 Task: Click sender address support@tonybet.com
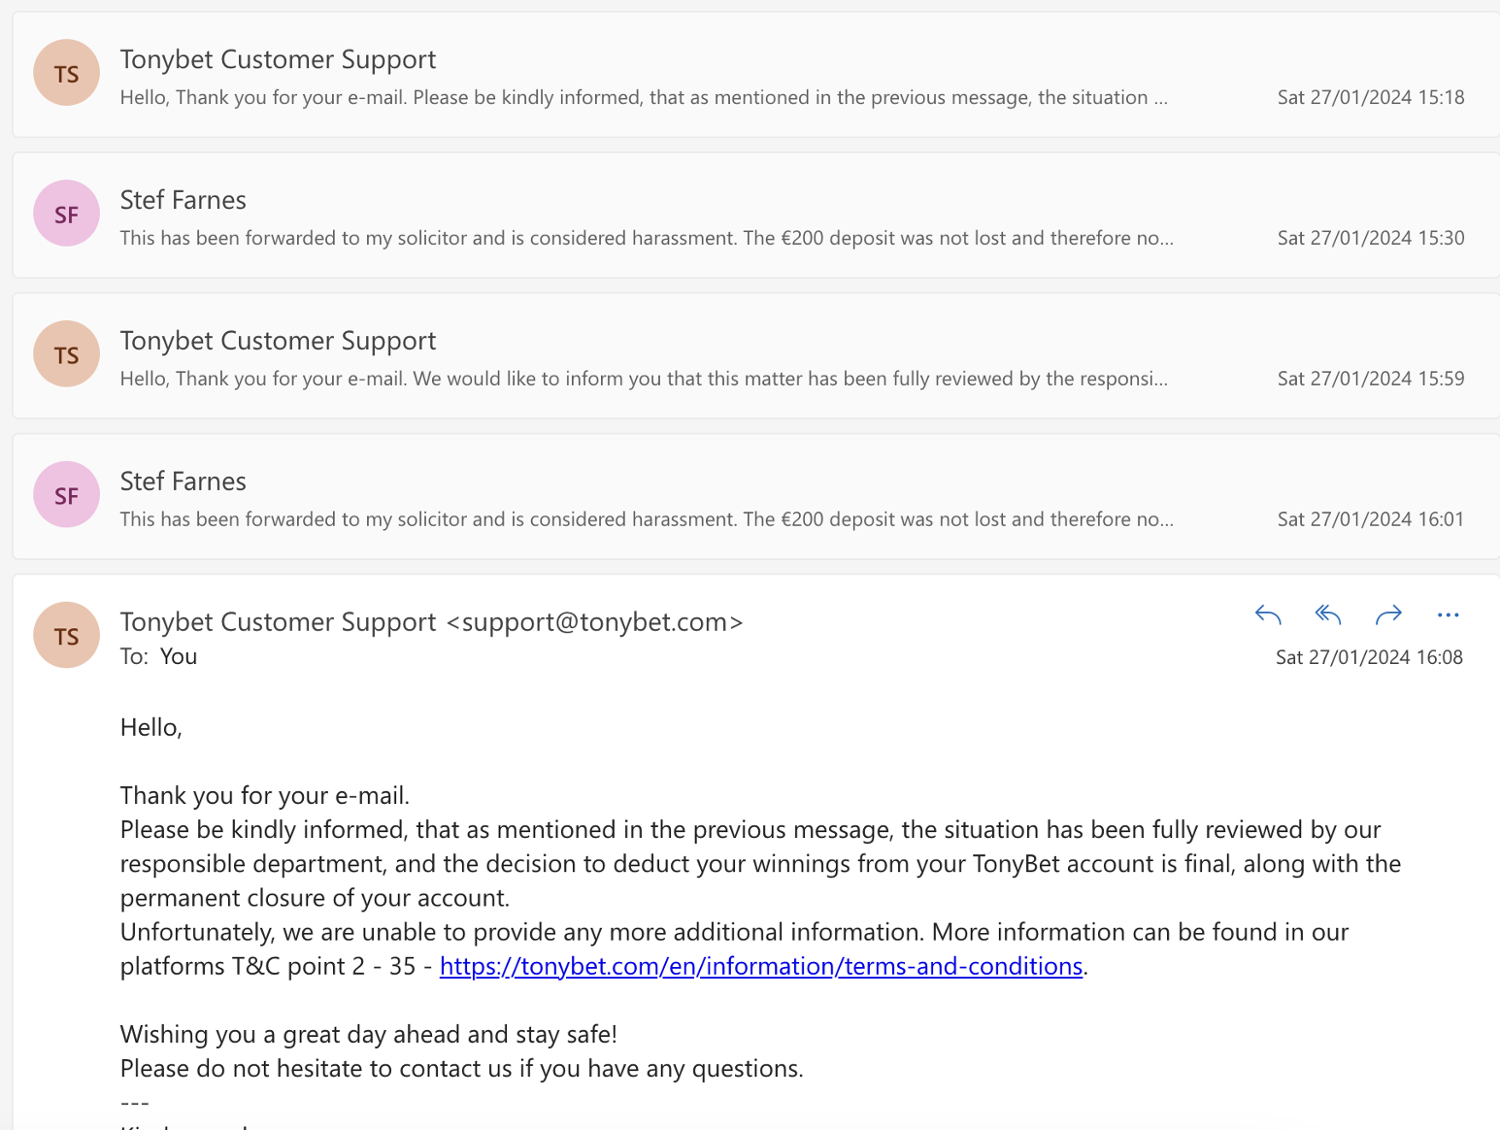[x=595, y=622]
